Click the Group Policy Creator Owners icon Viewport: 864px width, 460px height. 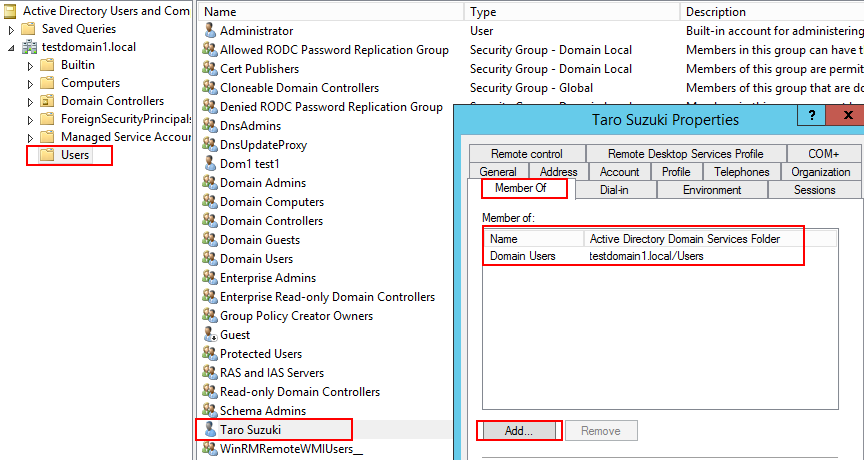pos(210,316)
